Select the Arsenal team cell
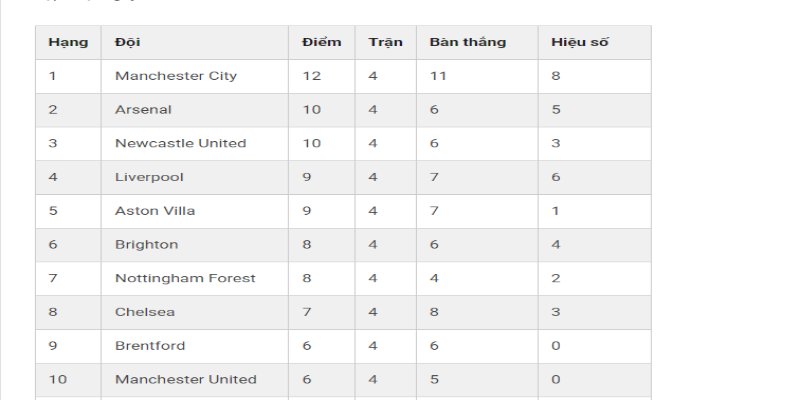Image resolution: width=800 pixels, height=400 pixels. coord(194,110)
